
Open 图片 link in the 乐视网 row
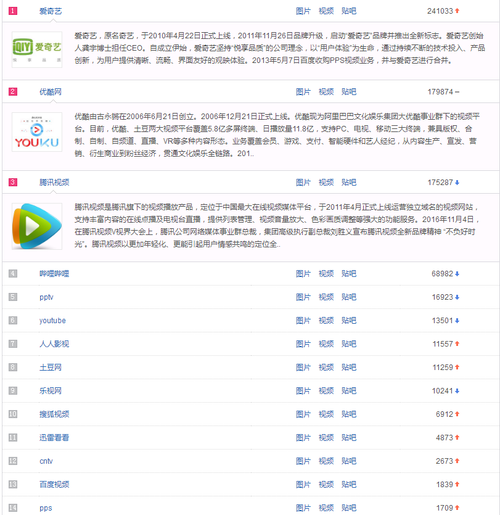tap(303, 391)
